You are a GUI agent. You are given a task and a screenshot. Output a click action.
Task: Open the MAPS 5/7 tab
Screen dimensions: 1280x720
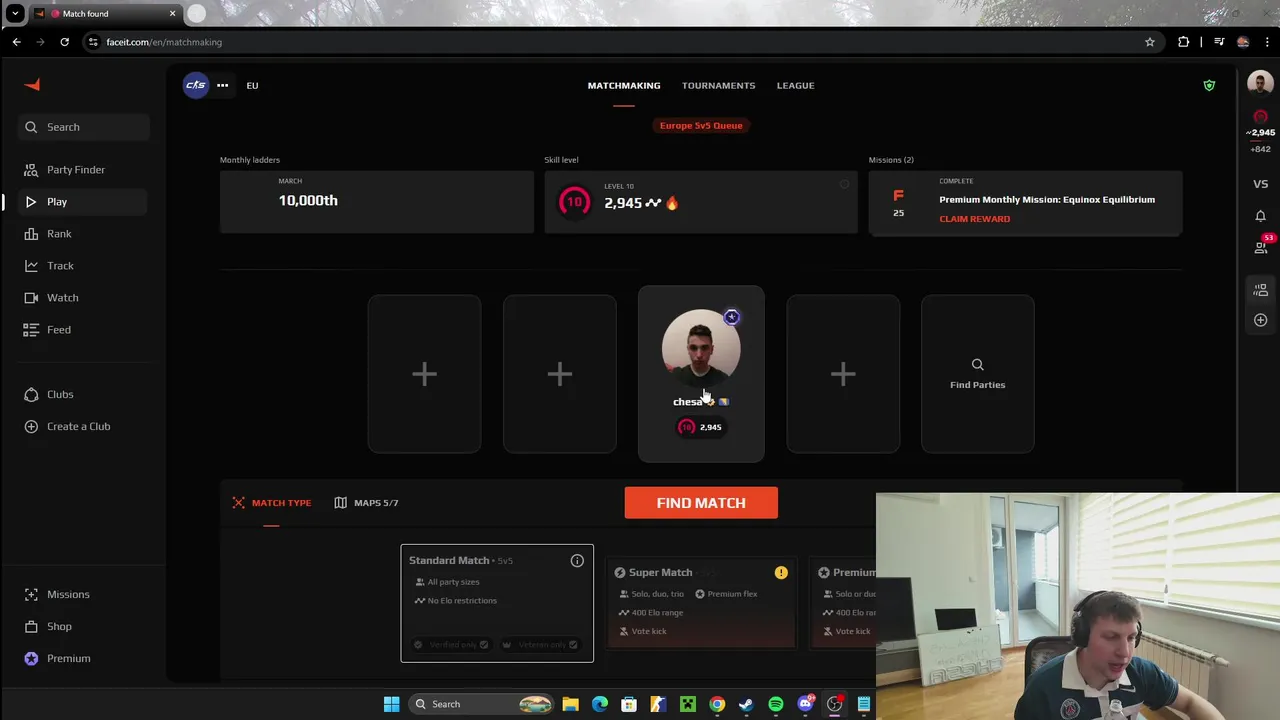coord(367,503)
